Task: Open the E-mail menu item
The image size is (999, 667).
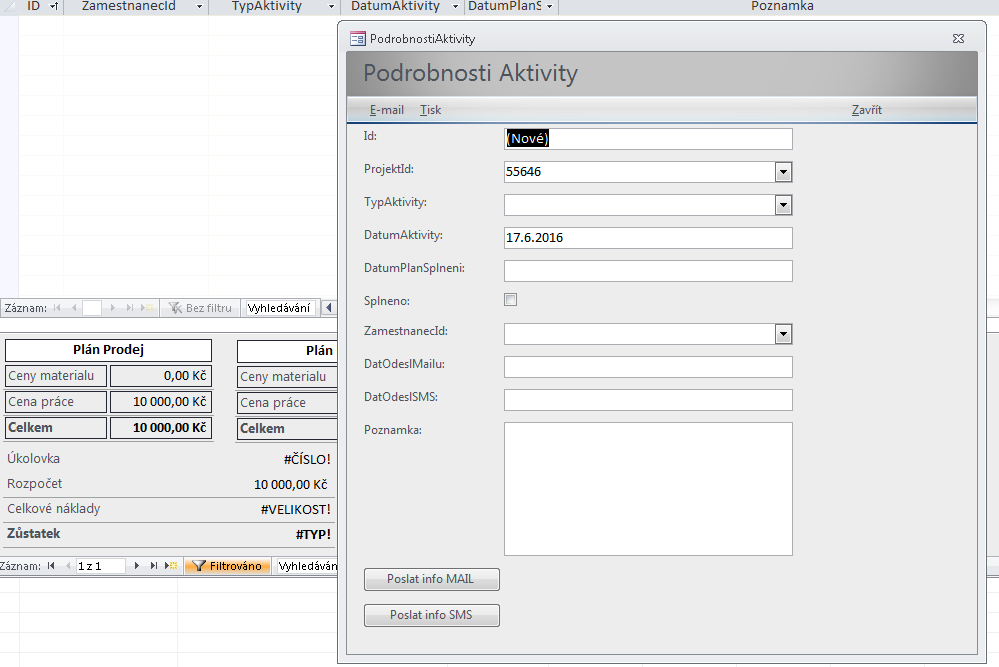Action: coord(386,110)
